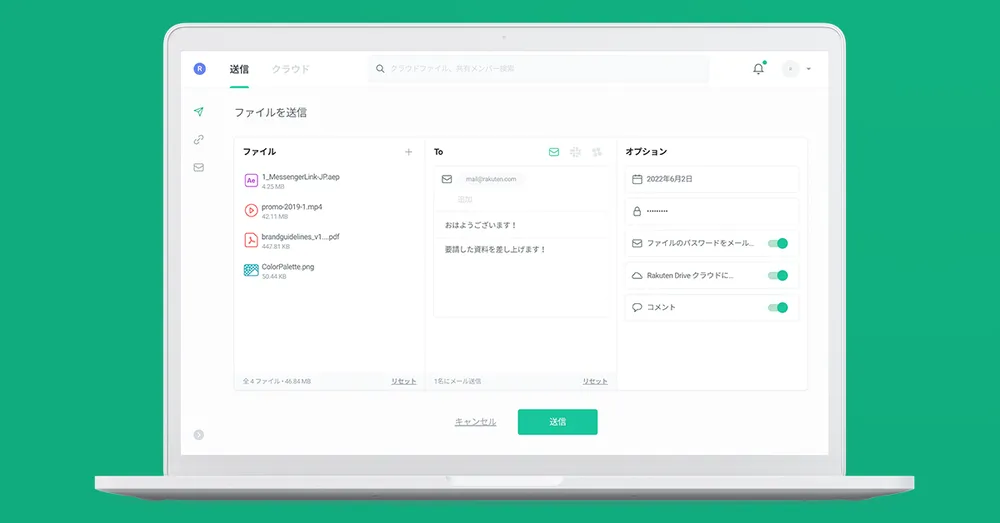Click the paper plane send icon in sidebar
The image size is (1000, 523).
[199, 111]
